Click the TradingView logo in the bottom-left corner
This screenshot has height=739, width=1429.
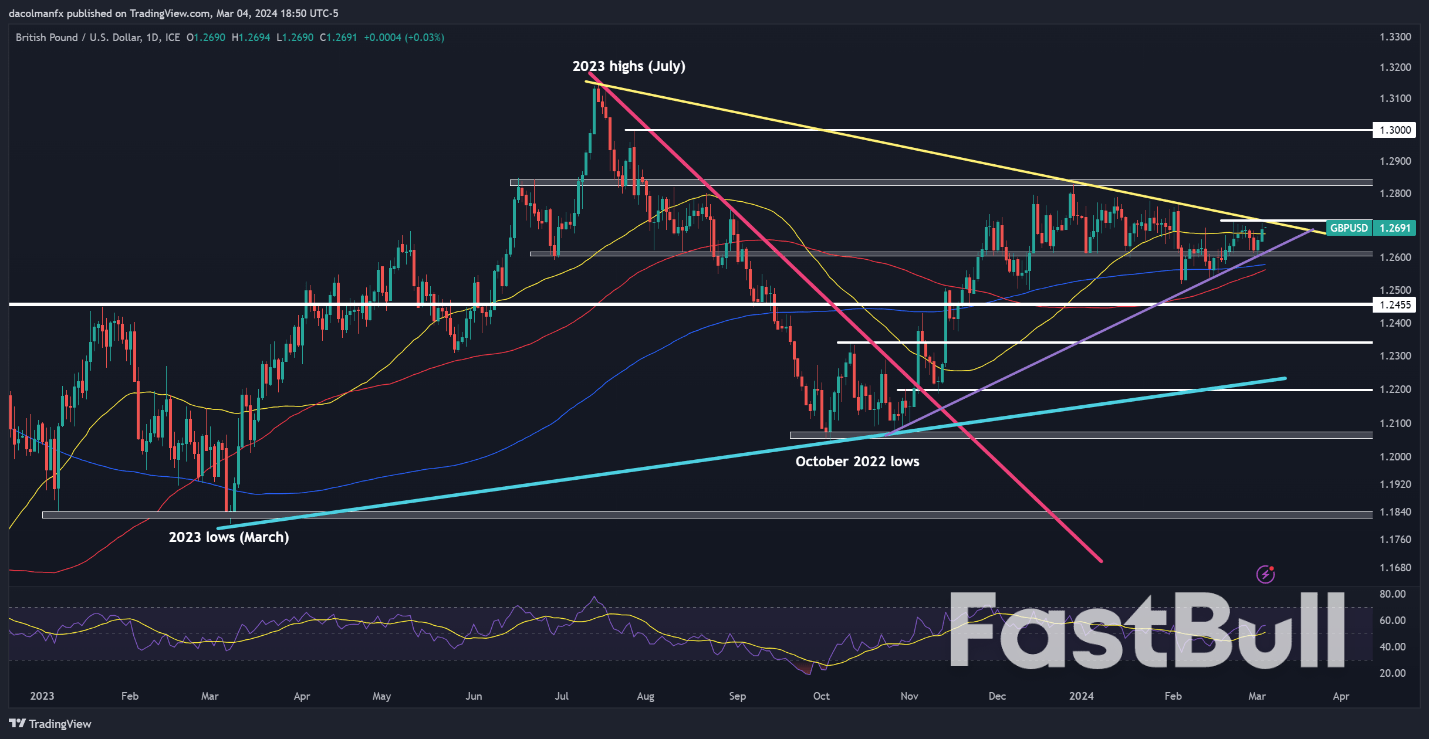click(x=48, y=724)
